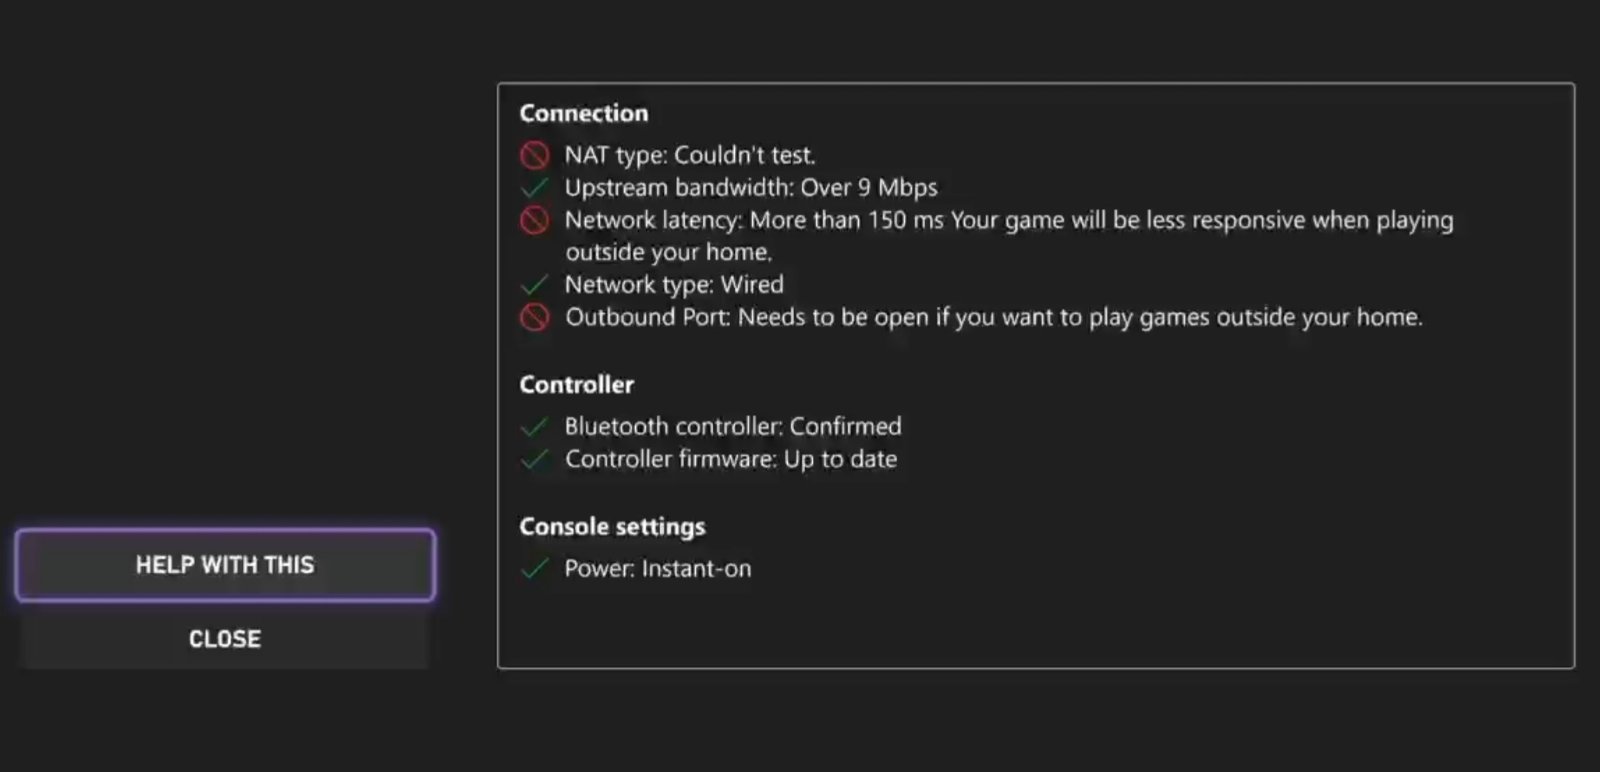Click the Network latency warning message text

click(x=1009, y=236)
